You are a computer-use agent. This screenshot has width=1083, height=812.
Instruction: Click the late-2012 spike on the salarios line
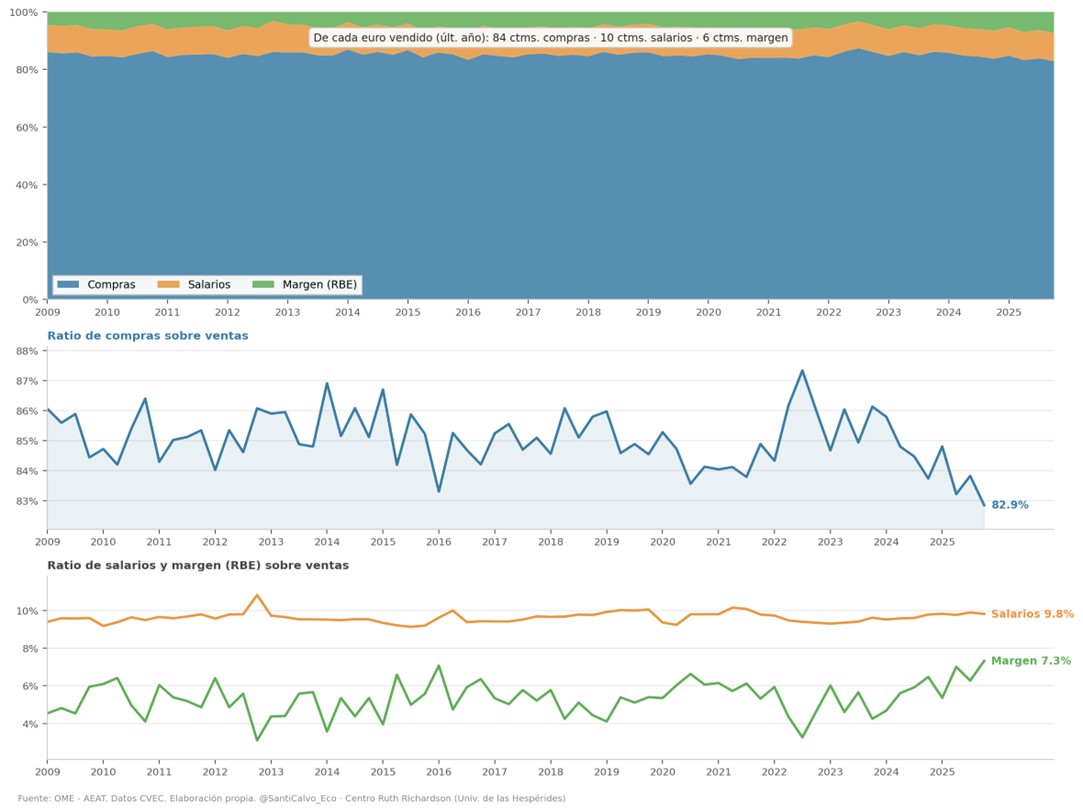[257, 595]
